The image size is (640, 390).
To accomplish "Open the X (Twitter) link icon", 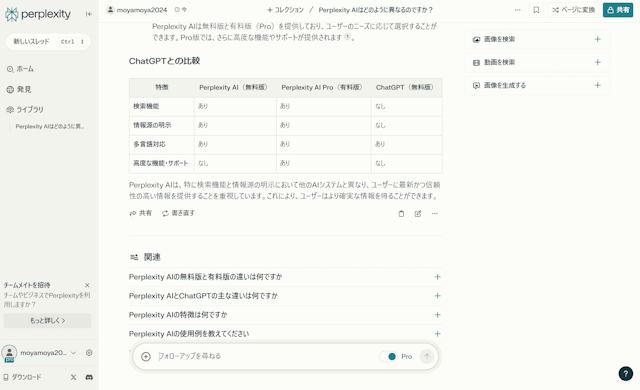I will (73, 377).
